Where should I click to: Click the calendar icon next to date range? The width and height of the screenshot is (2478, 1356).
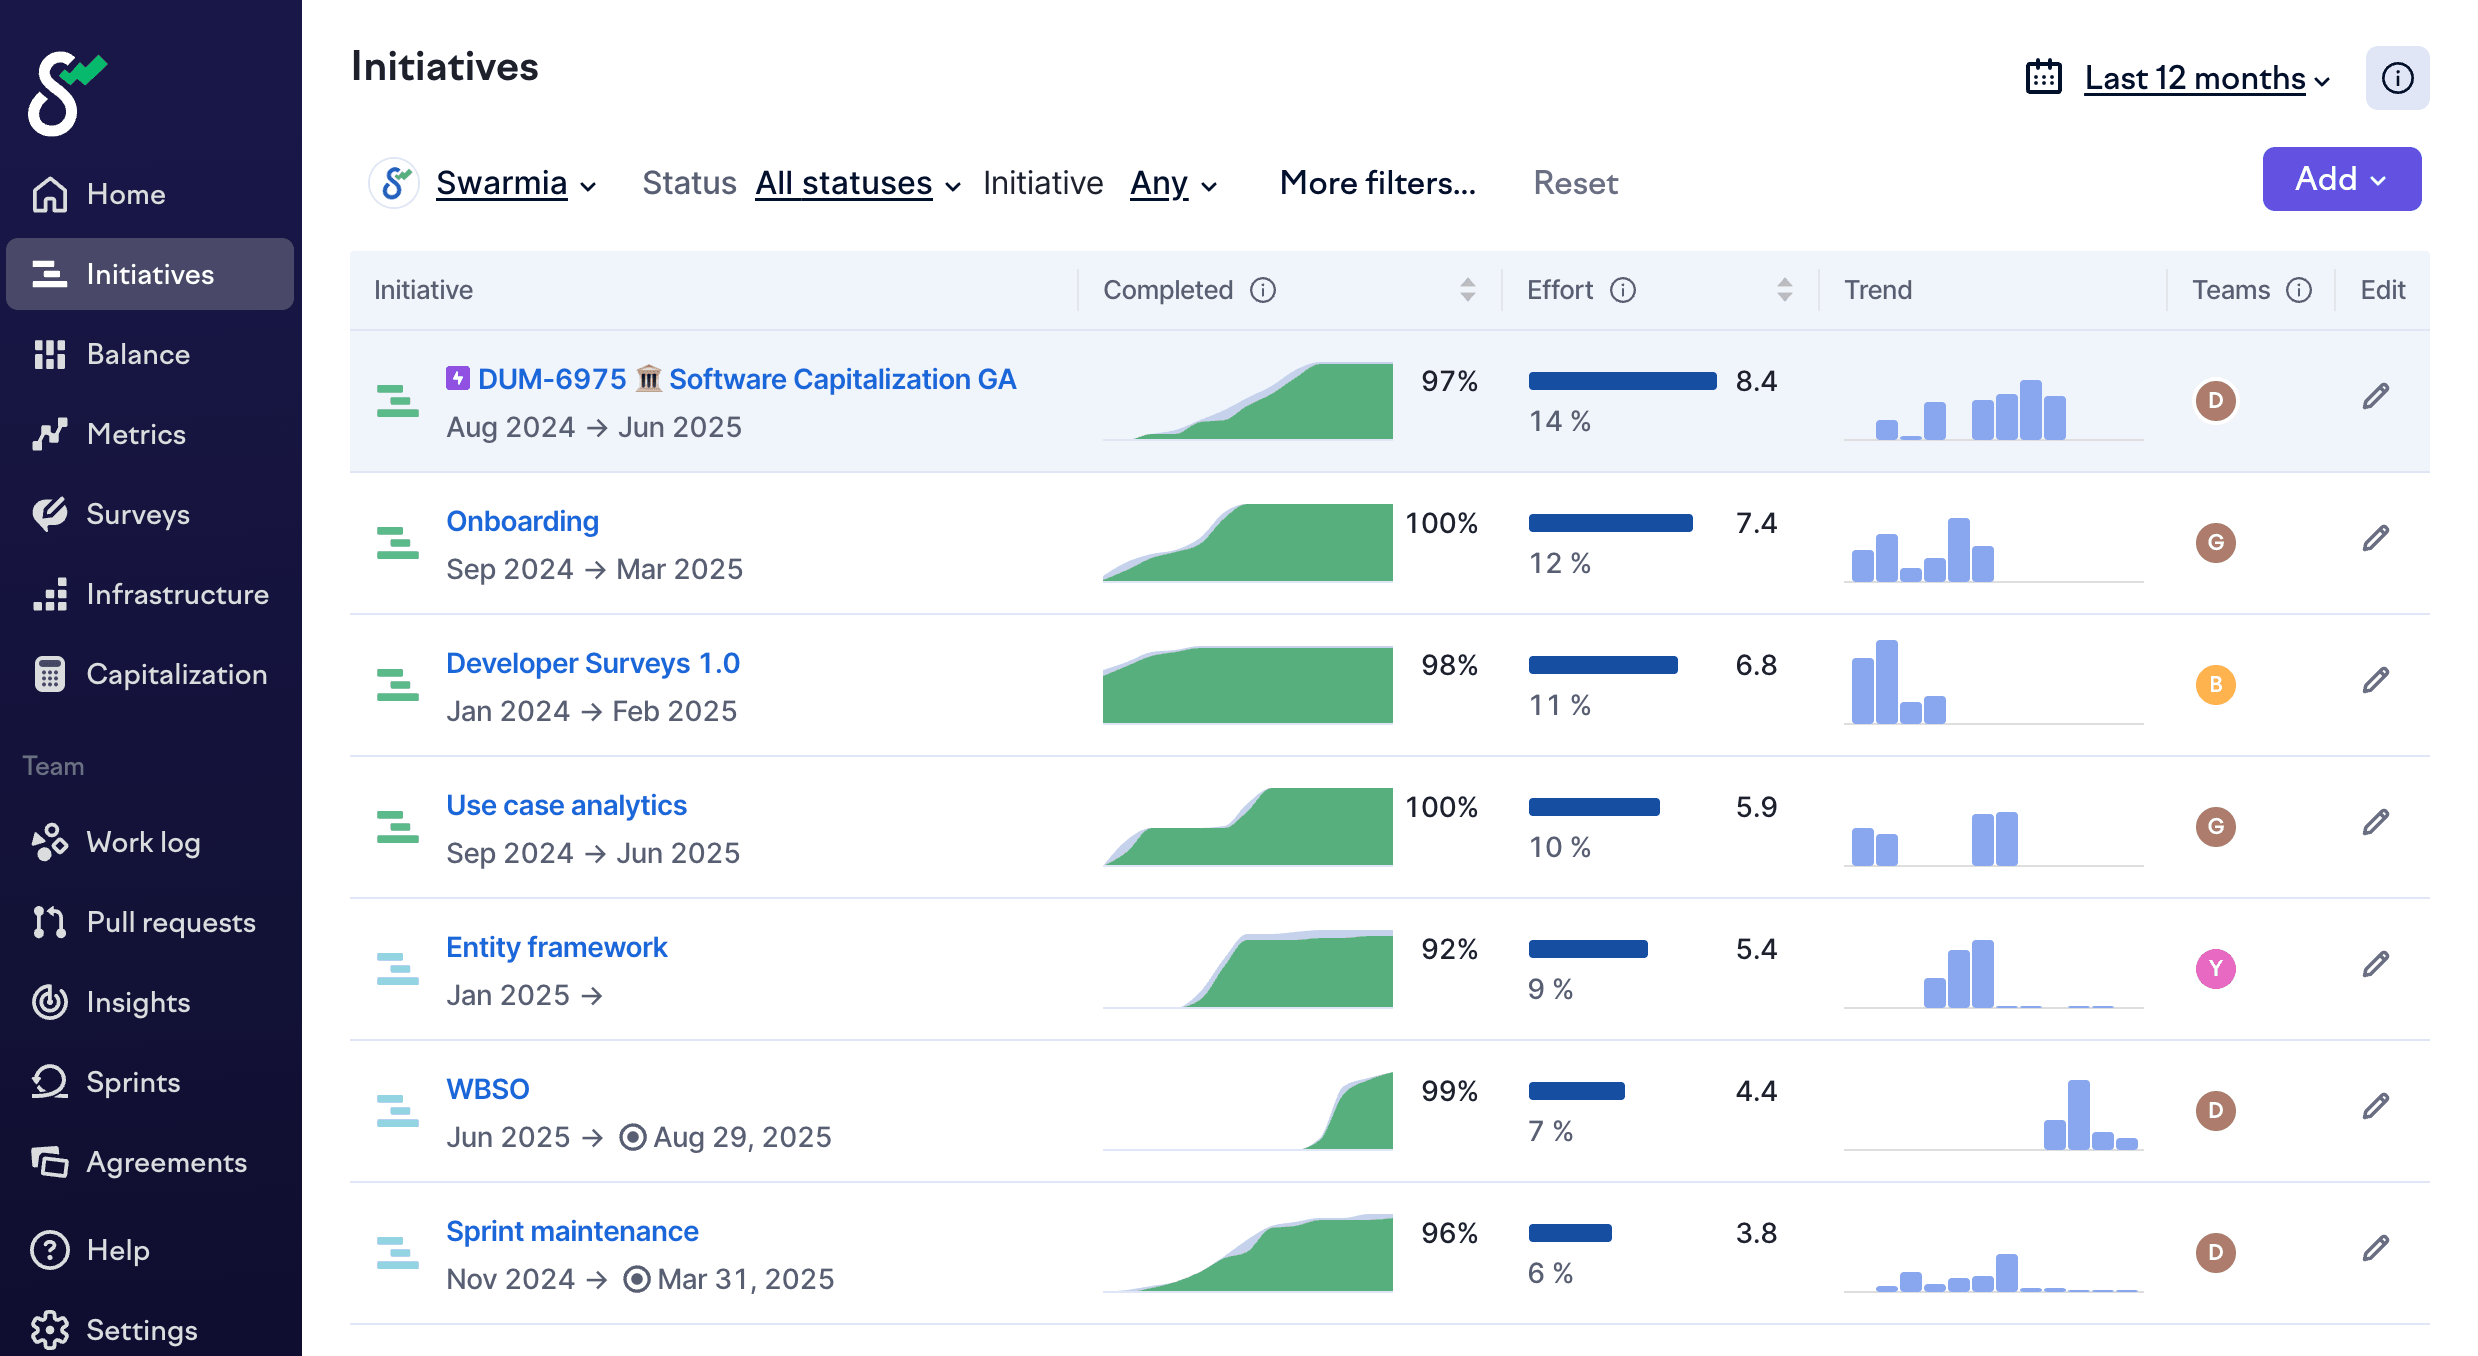[2043, 78]
